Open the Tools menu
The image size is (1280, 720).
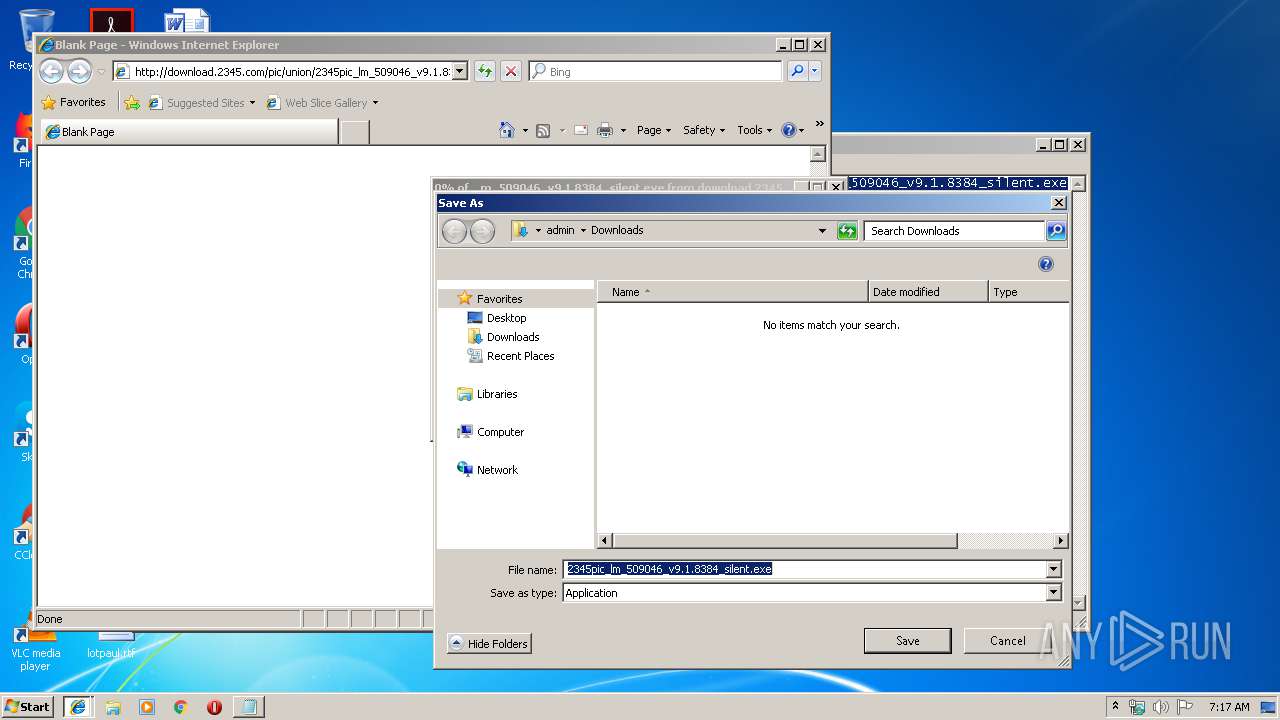click(x=755, y=130)
